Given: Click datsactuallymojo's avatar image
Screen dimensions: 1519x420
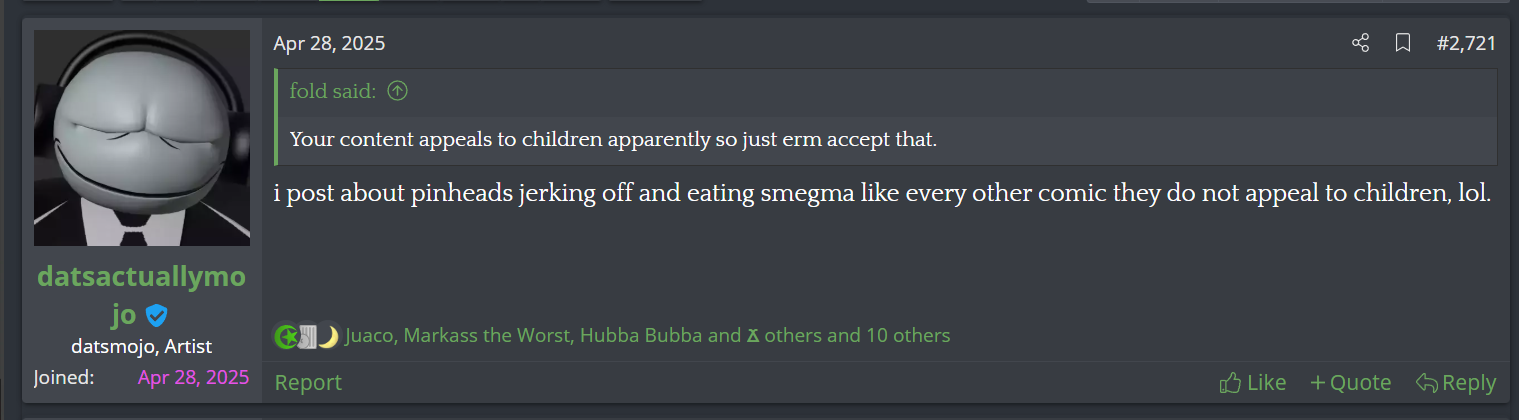Looking at the screenshot, I should [x=142, y=138].
